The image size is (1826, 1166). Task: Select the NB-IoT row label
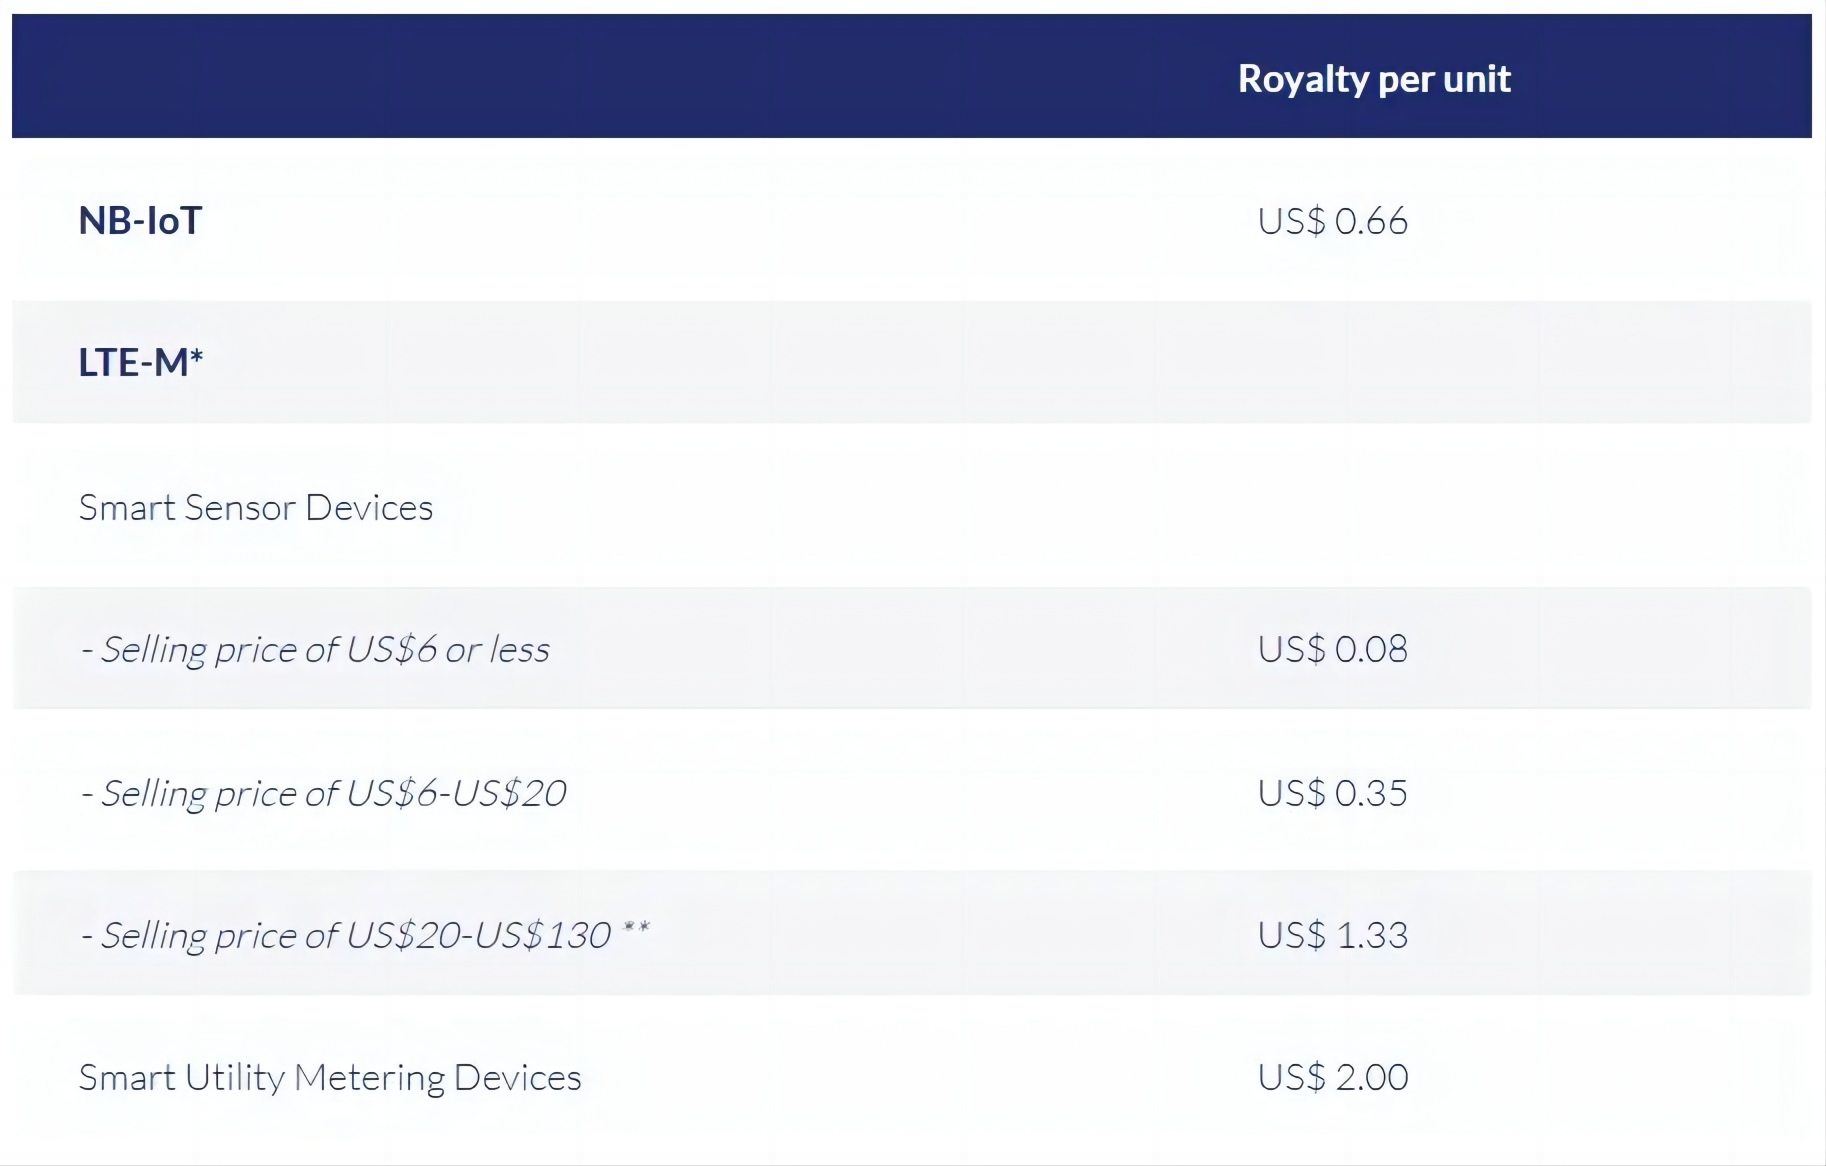tap(141, 221)
